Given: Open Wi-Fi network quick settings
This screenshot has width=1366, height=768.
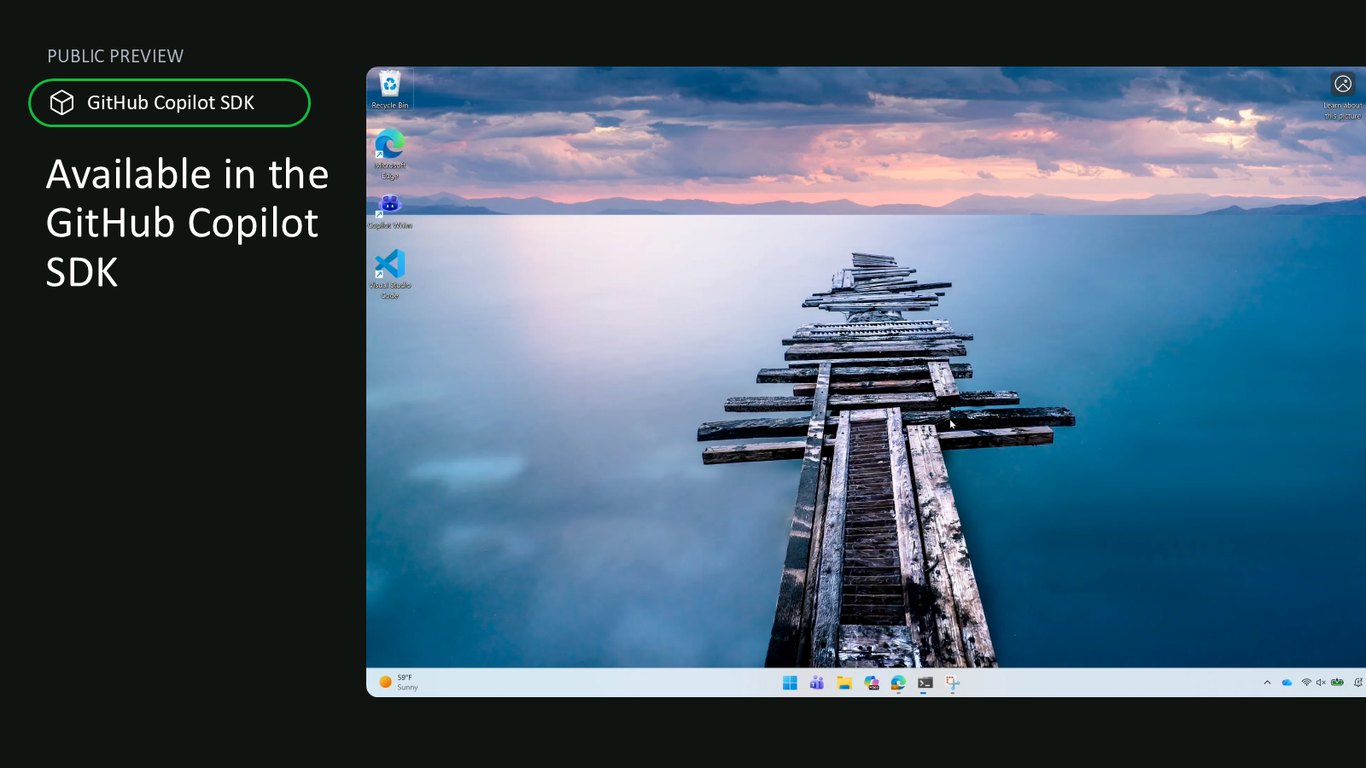Looking at the screenshot, I should pos(1306,682).
